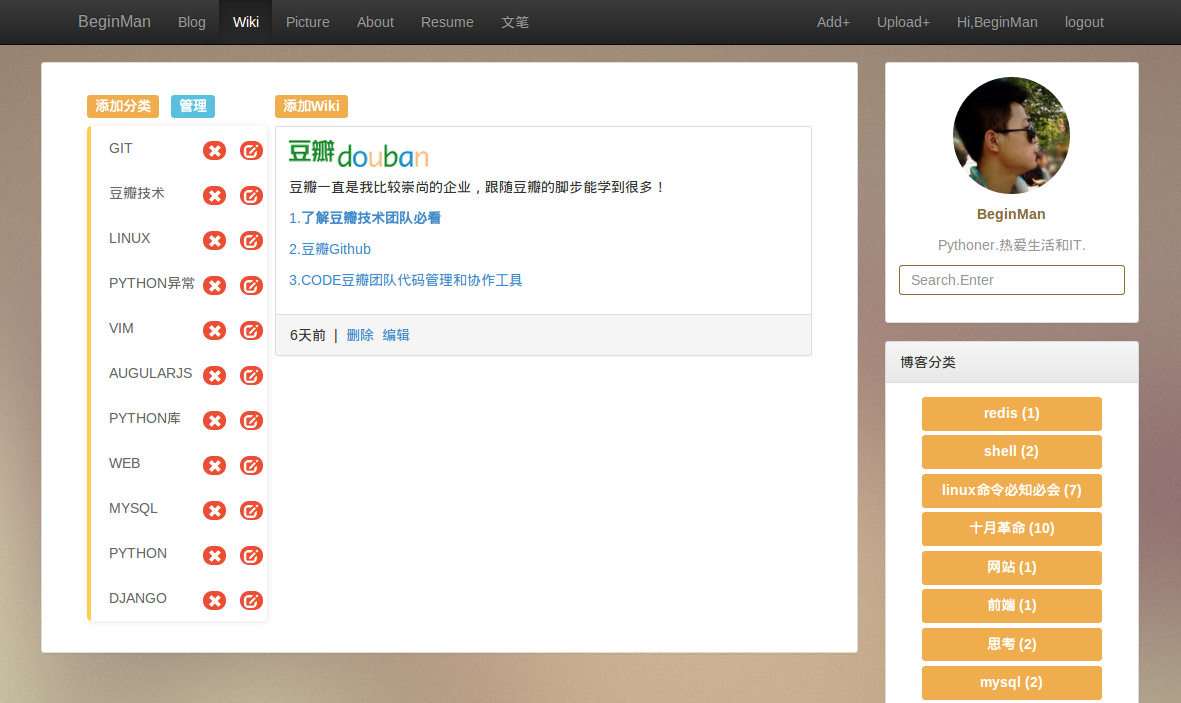Edit the GIT category

coord(251,151)
